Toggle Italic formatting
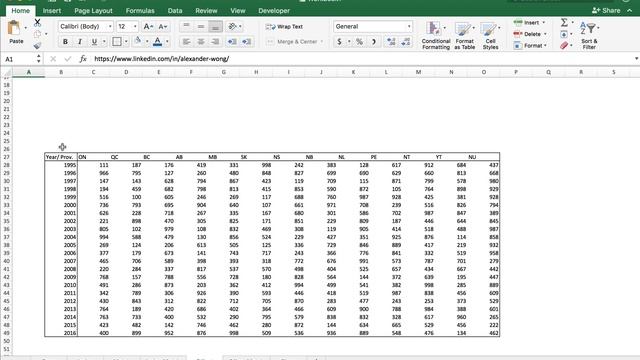This screenshot has width=640, height=360. pos(80,42)
